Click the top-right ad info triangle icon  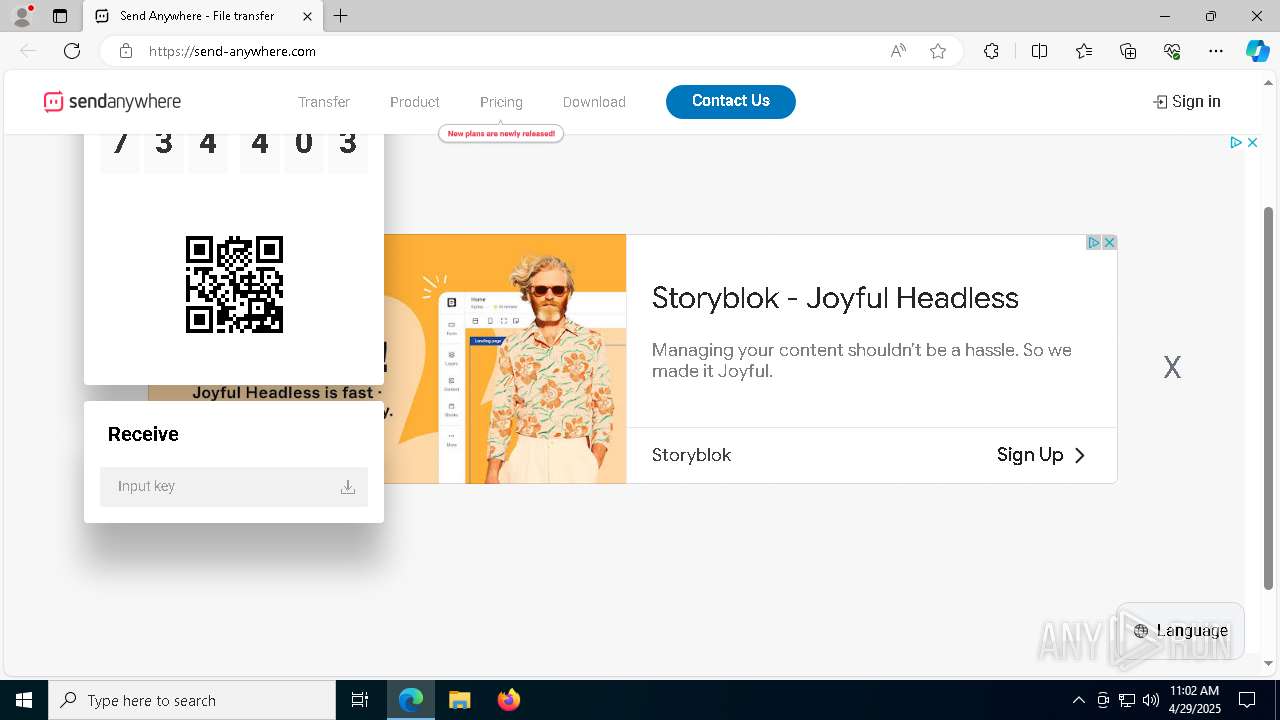pyautogui.click(x=1236, y=143)
